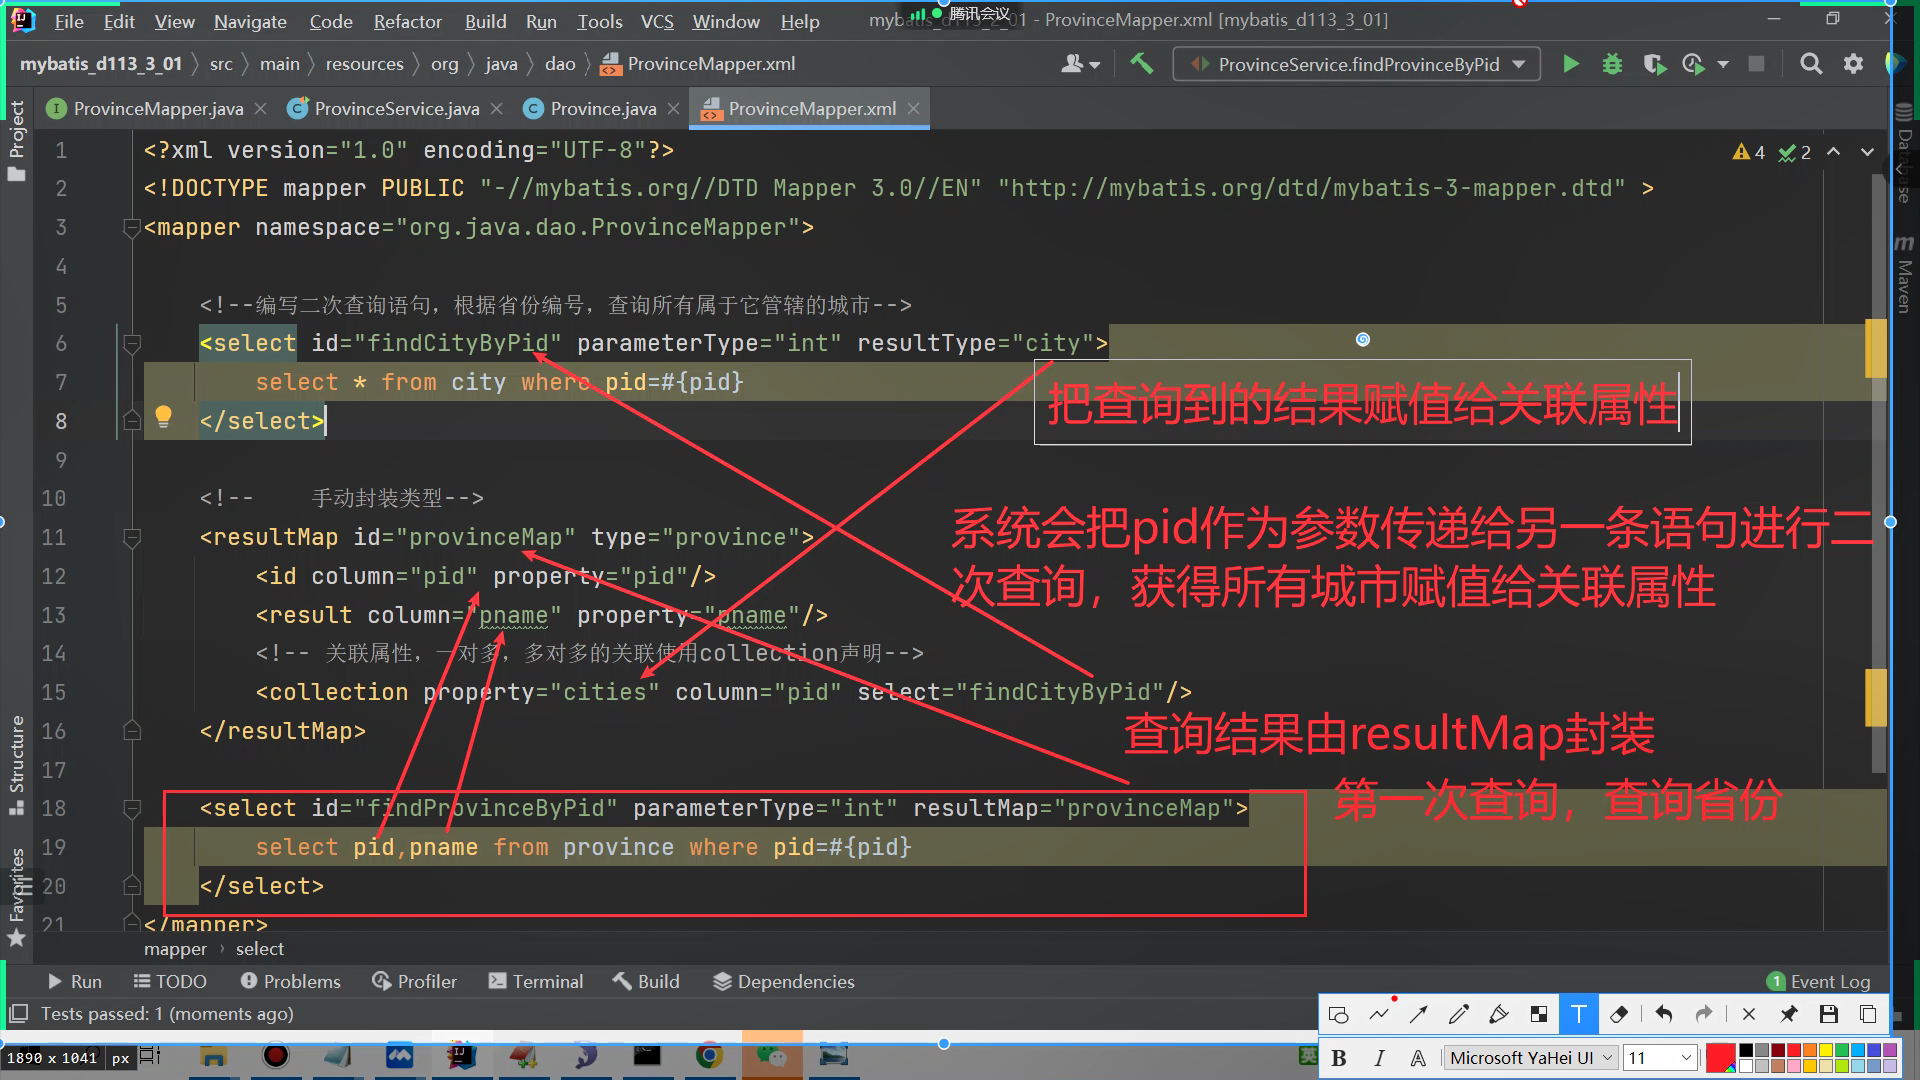This screenshot has height=1080, width=1920.
Task: Open the Event Log panel
Action: coord(1818,981)
